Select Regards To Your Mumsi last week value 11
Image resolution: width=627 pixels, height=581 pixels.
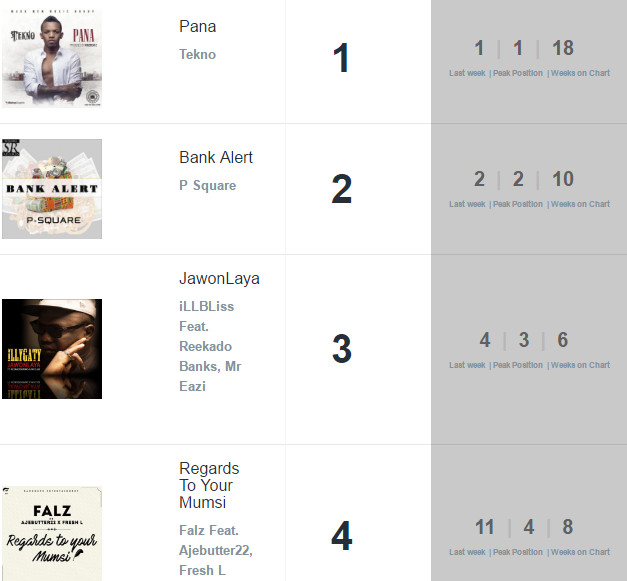[485, 527]
